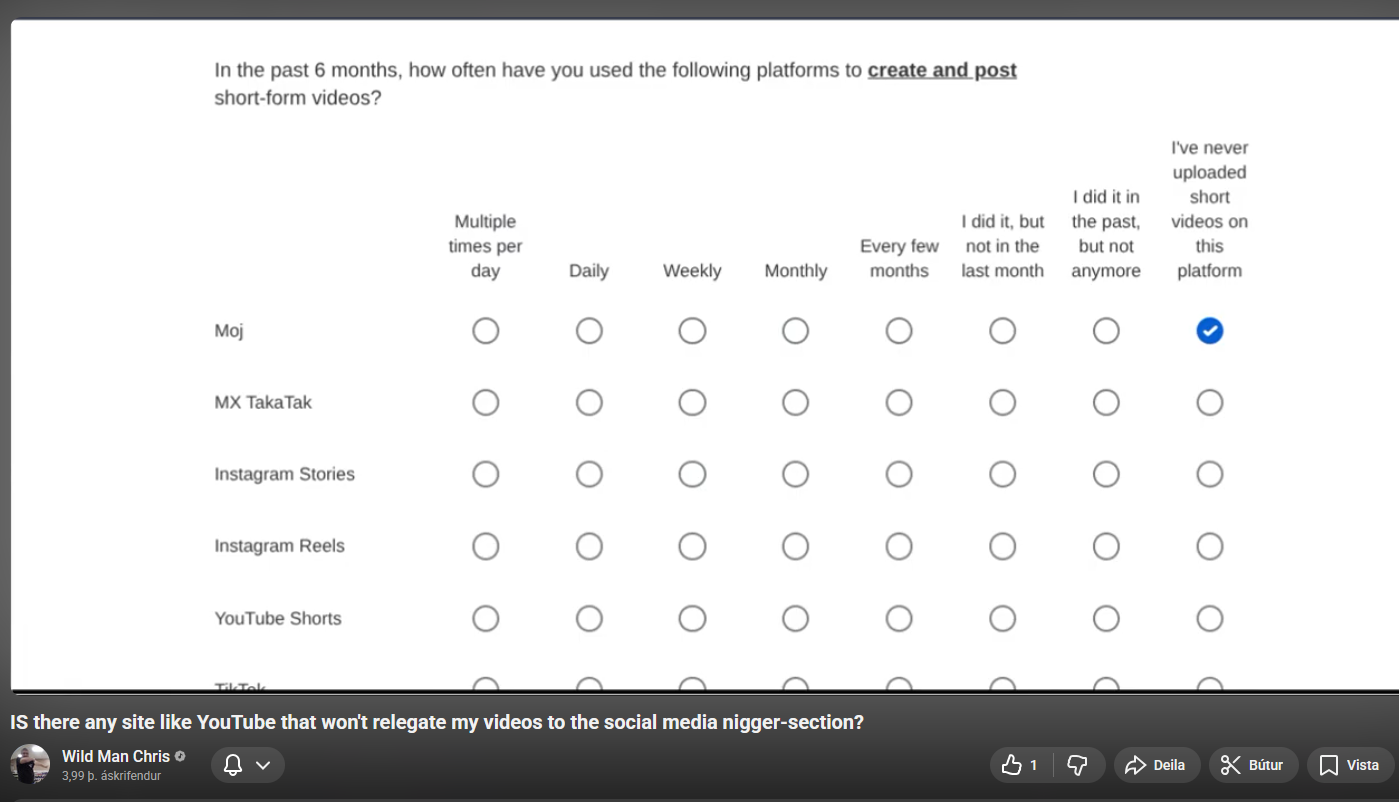Viewport: 1399px width, 802px height.
Task: Click the Deila share arrow button
Action: coord(1155,765)
